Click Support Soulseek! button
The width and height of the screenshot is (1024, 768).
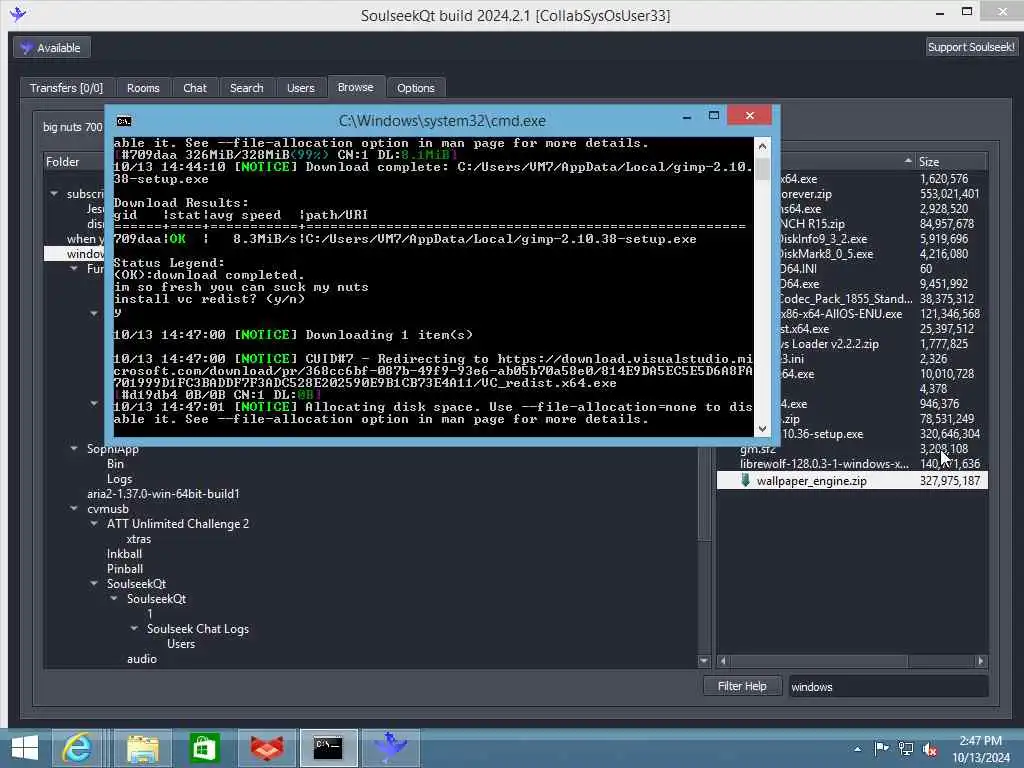[971, 47]
